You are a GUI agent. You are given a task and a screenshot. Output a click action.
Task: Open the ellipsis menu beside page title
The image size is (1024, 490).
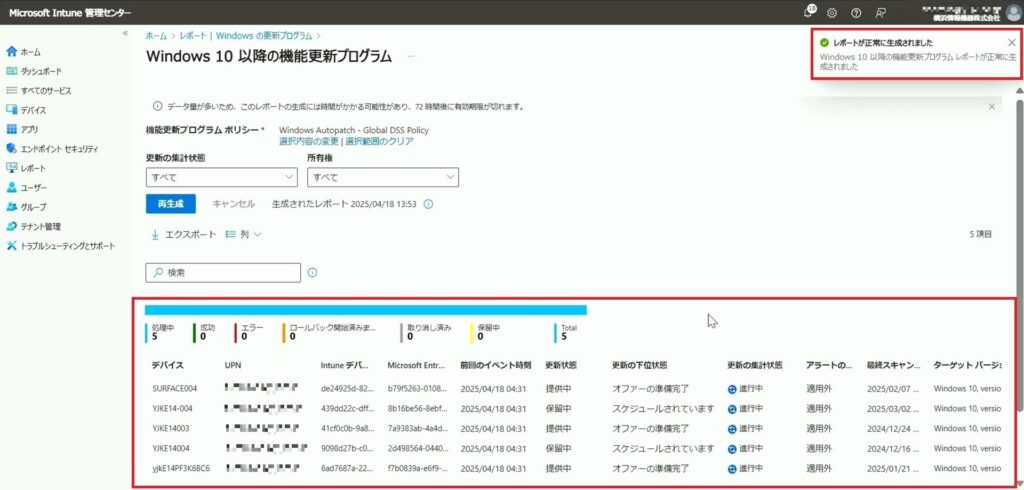(x=411, y=57)
